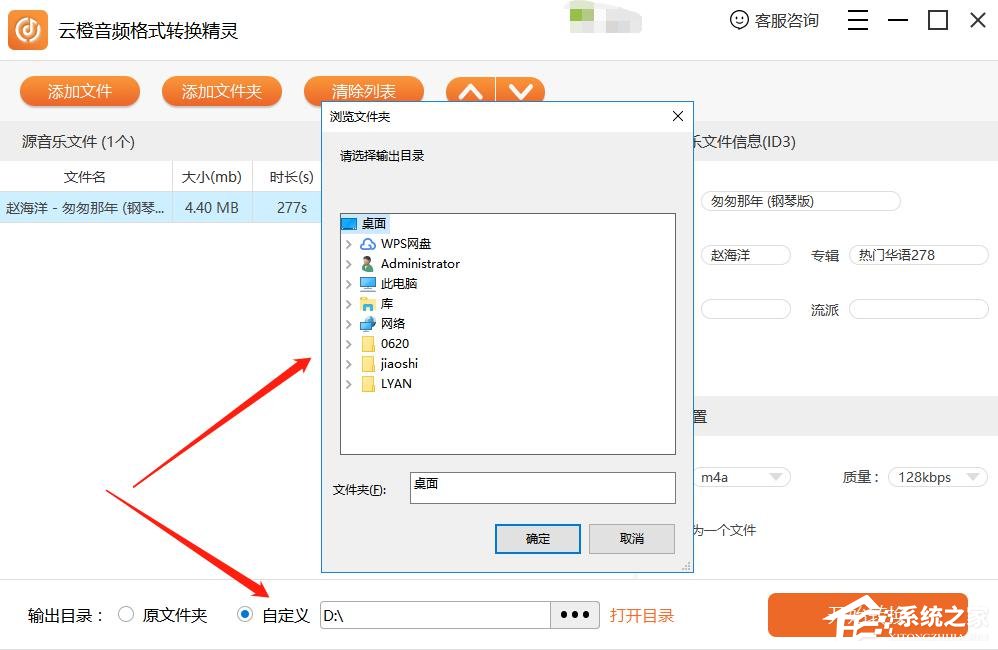998x650 pixels.
Task: Click the 添加文件 button
Action: 80,91
